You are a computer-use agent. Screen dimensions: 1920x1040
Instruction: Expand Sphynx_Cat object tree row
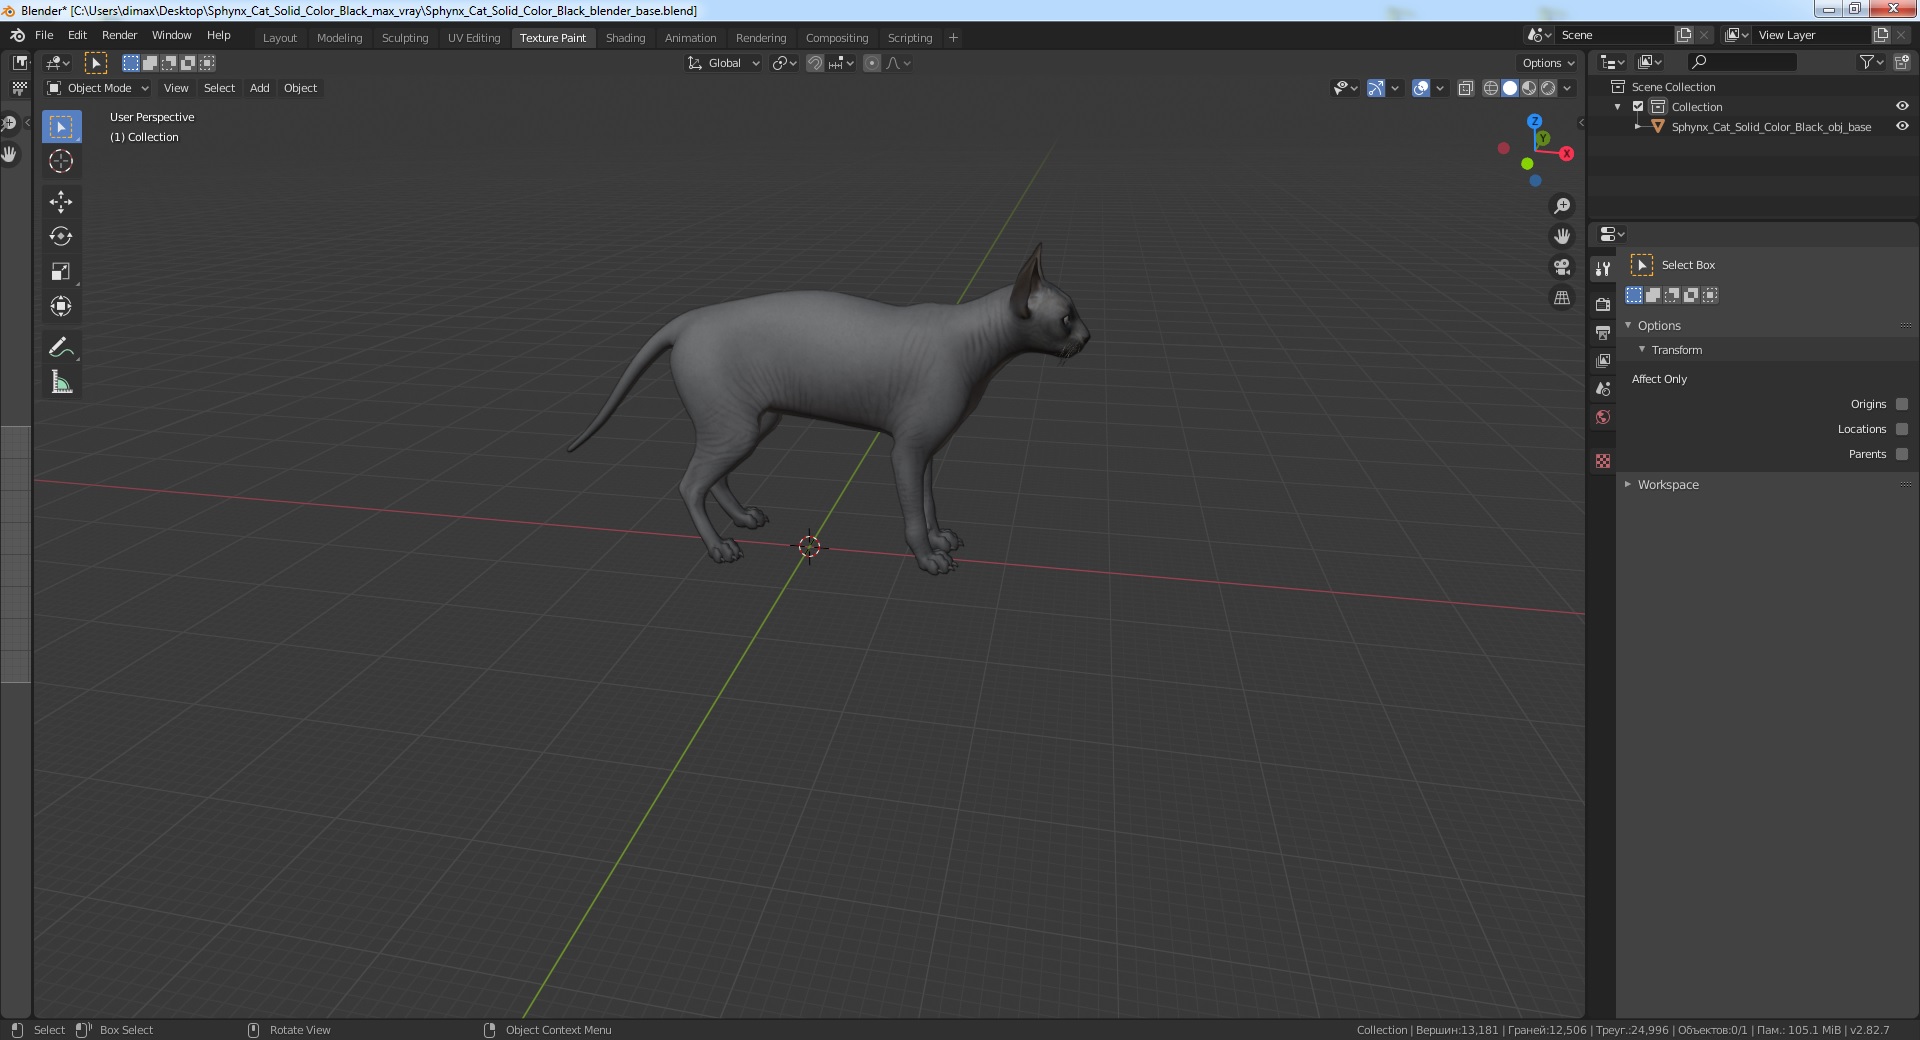1638,127
